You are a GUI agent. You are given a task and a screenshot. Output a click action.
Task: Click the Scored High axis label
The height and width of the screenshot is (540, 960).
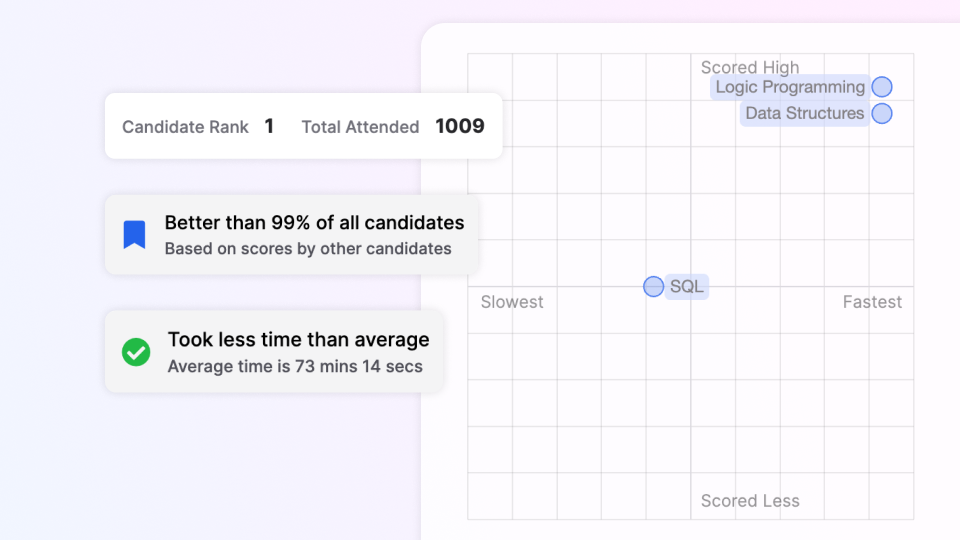click(x=750, y=67)
